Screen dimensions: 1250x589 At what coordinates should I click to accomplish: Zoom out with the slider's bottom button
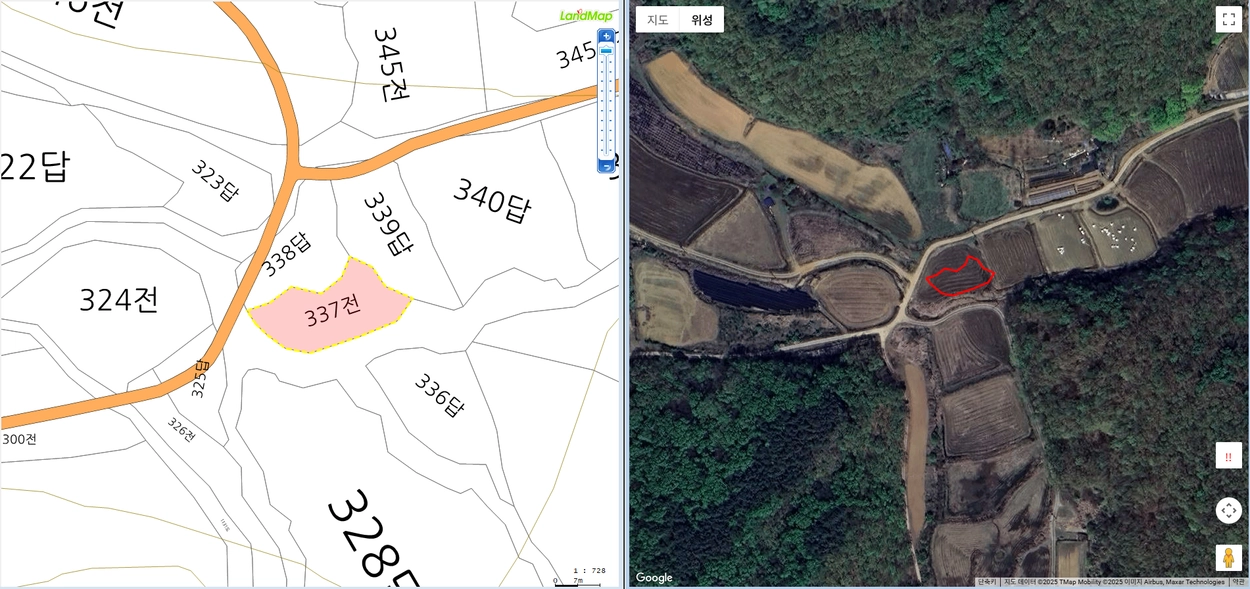606,165
